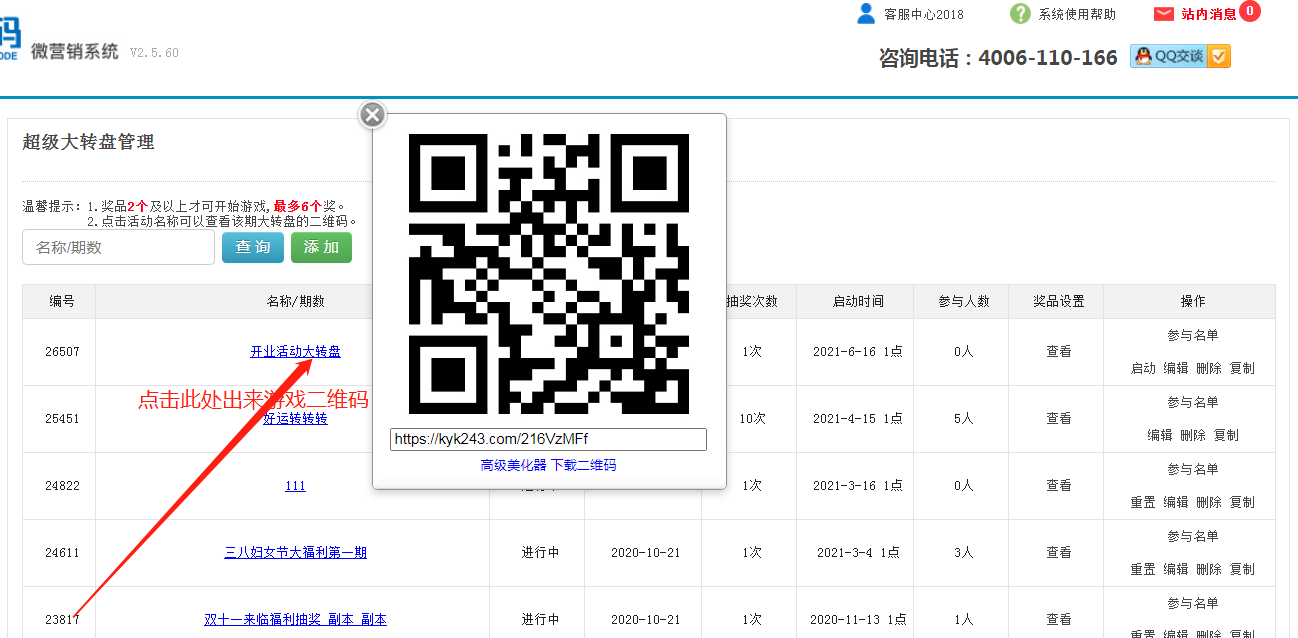Click the 客服中心2018 user icon

(866, 14)
